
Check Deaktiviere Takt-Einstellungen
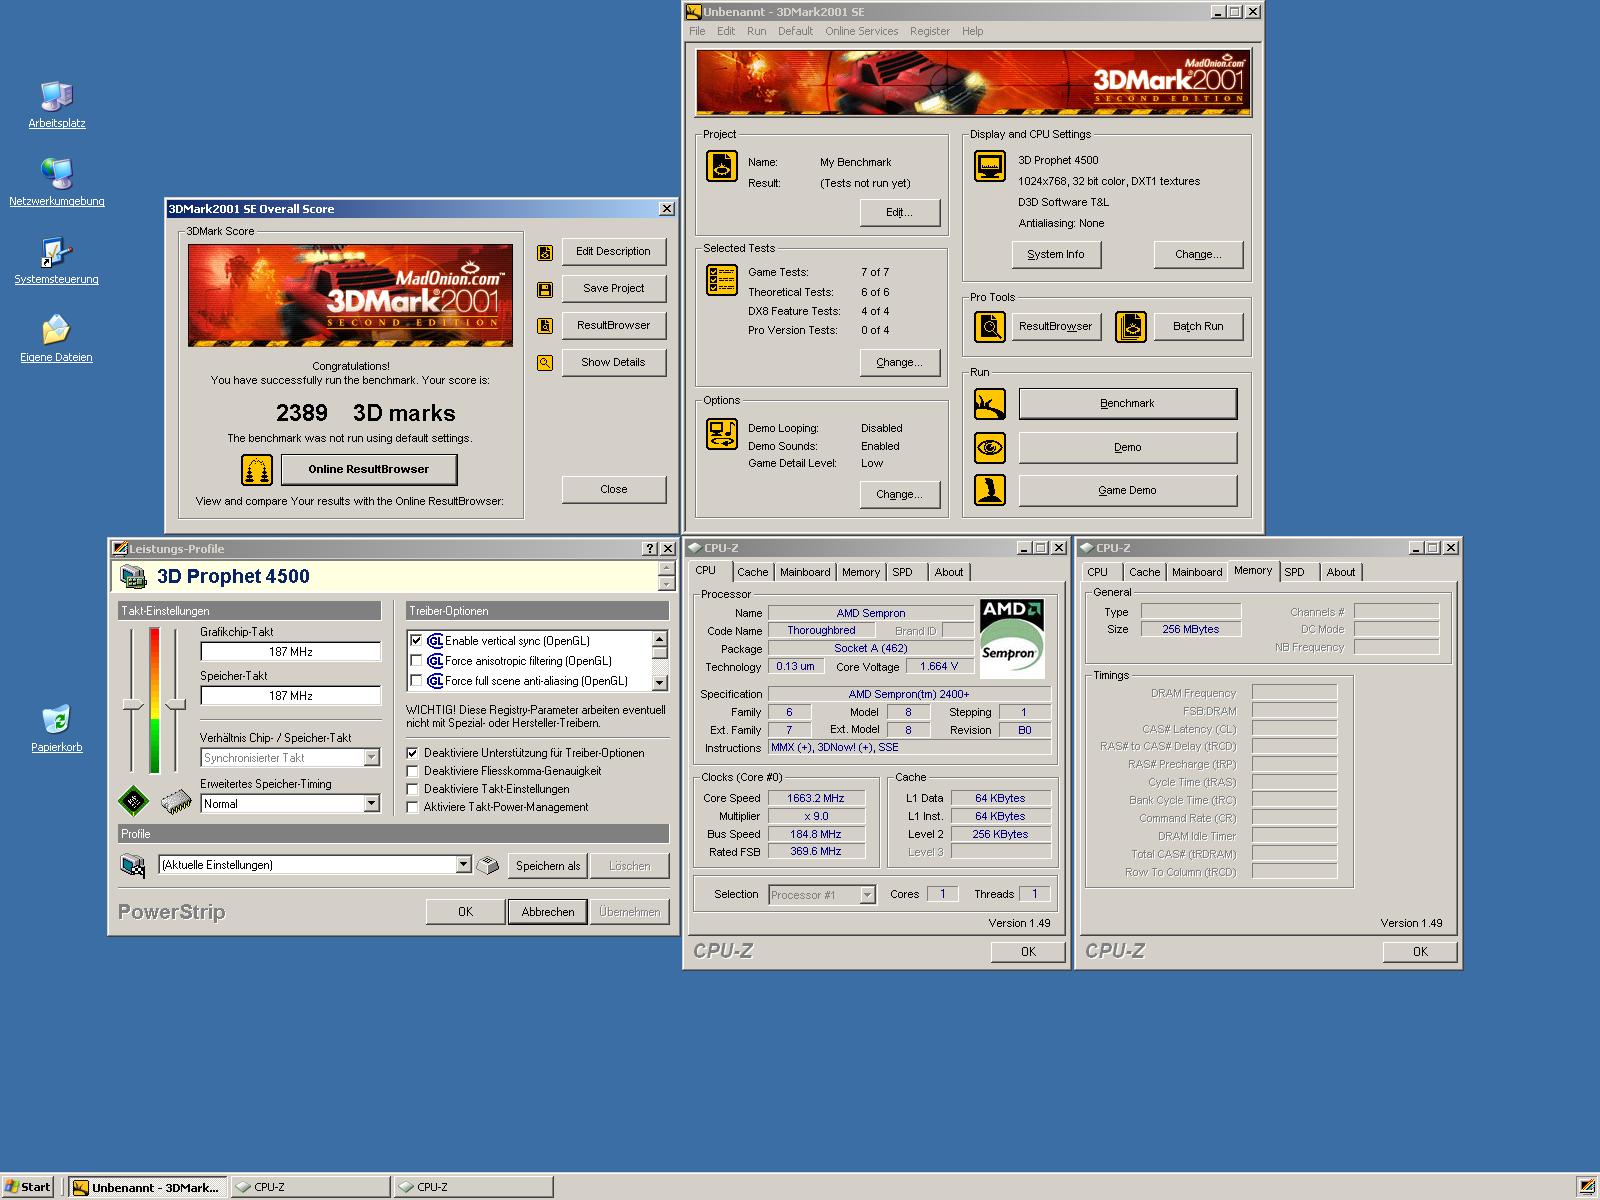point(412,789)
